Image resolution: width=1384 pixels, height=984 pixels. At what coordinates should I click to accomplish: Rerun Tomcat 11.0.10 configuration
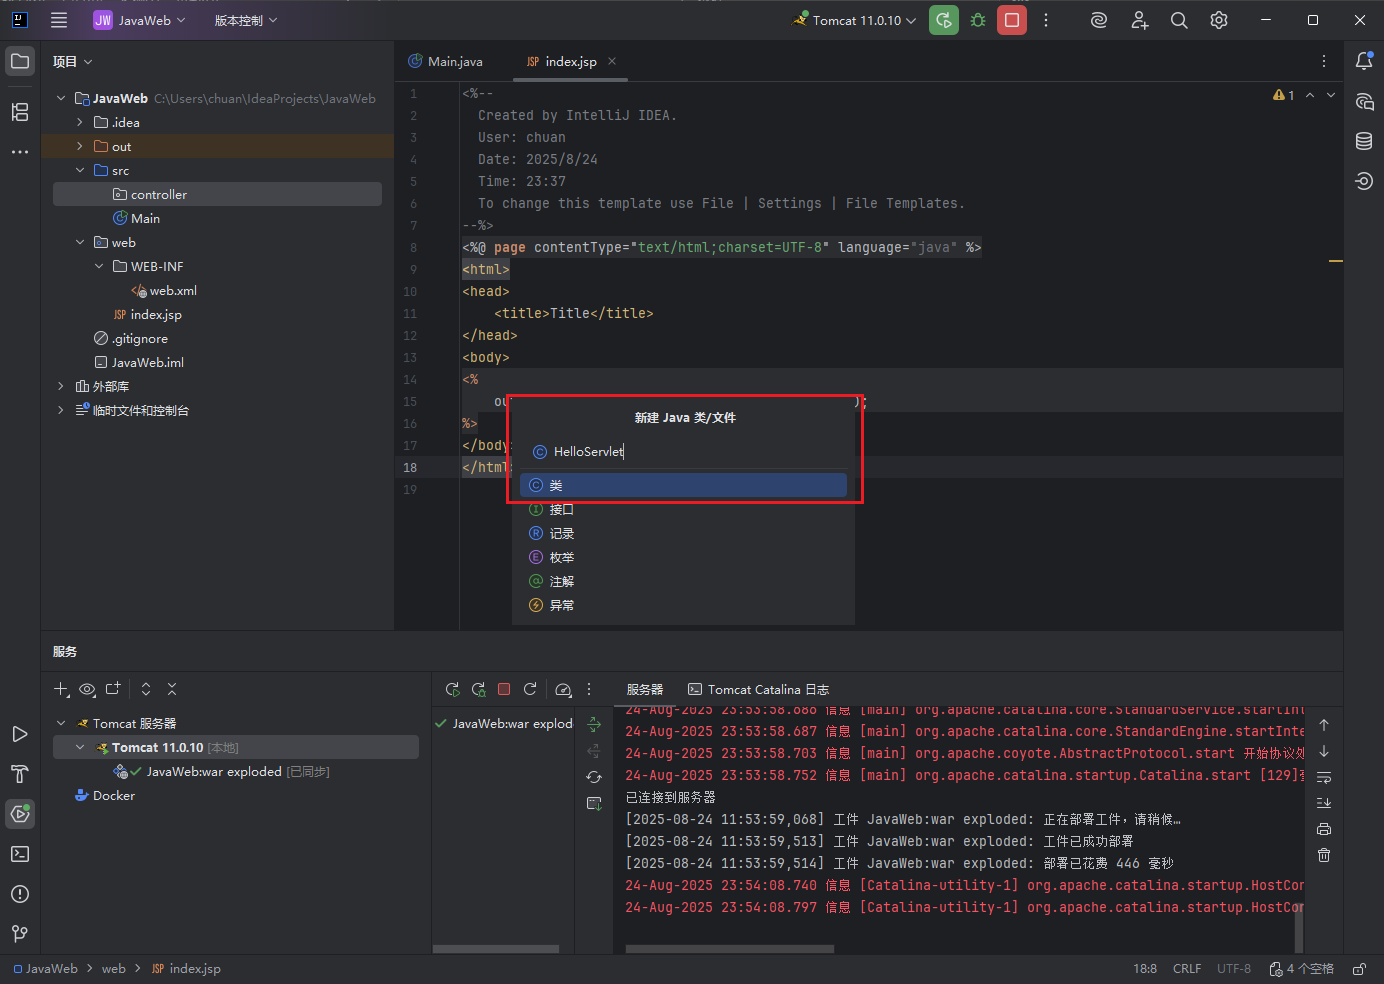point(944,20)
